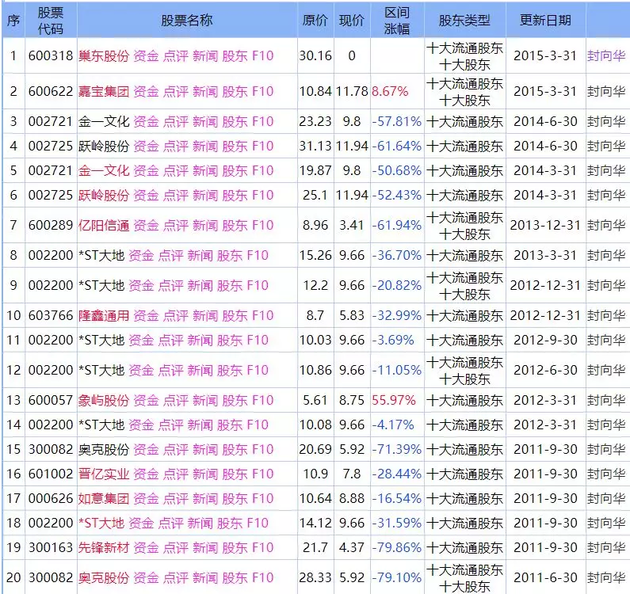Click the 股票代码 column header
This screenshot has height=594, width=630.
click(51, 21)
